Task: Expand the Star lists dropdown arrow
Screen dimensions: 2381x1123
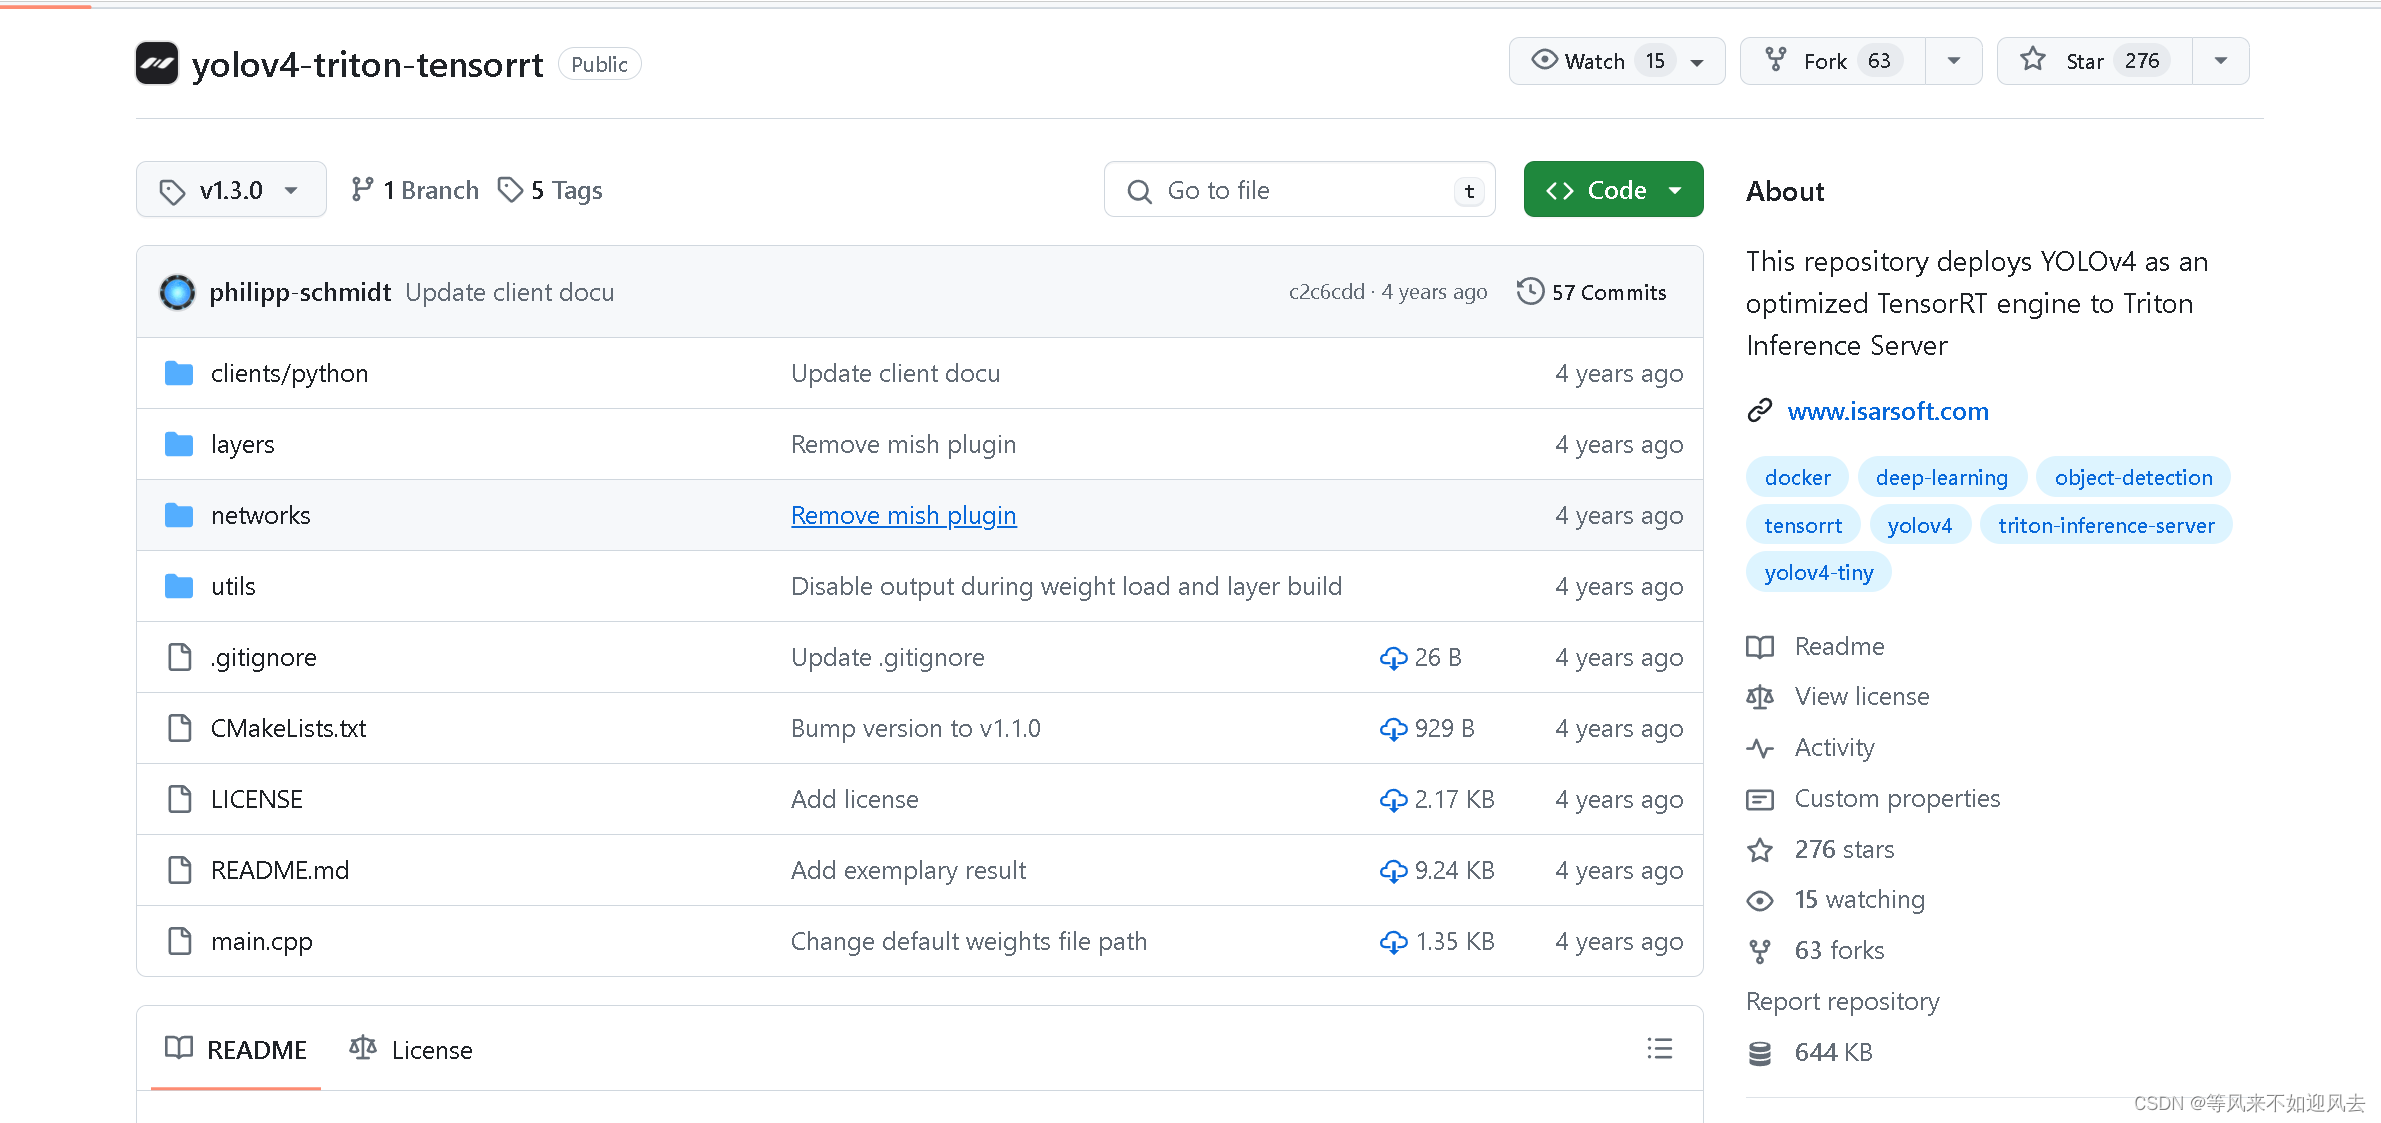Action: tap(2220, 61)
